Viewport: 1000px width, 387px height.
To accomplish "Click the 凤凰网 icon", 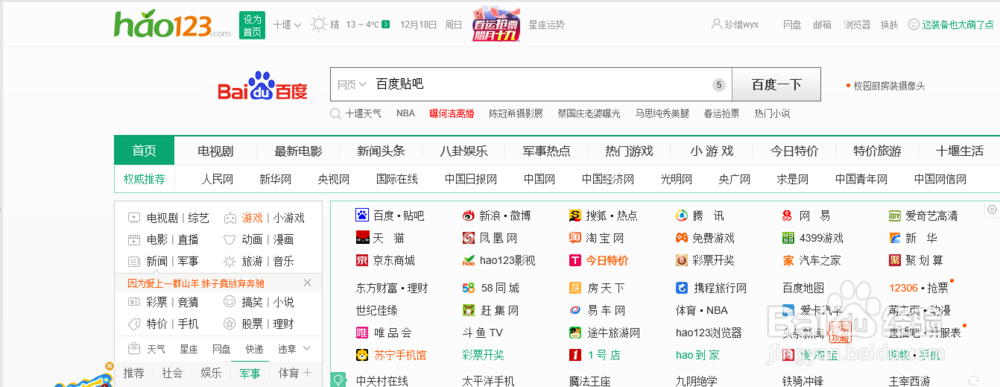I will (469, 238).
